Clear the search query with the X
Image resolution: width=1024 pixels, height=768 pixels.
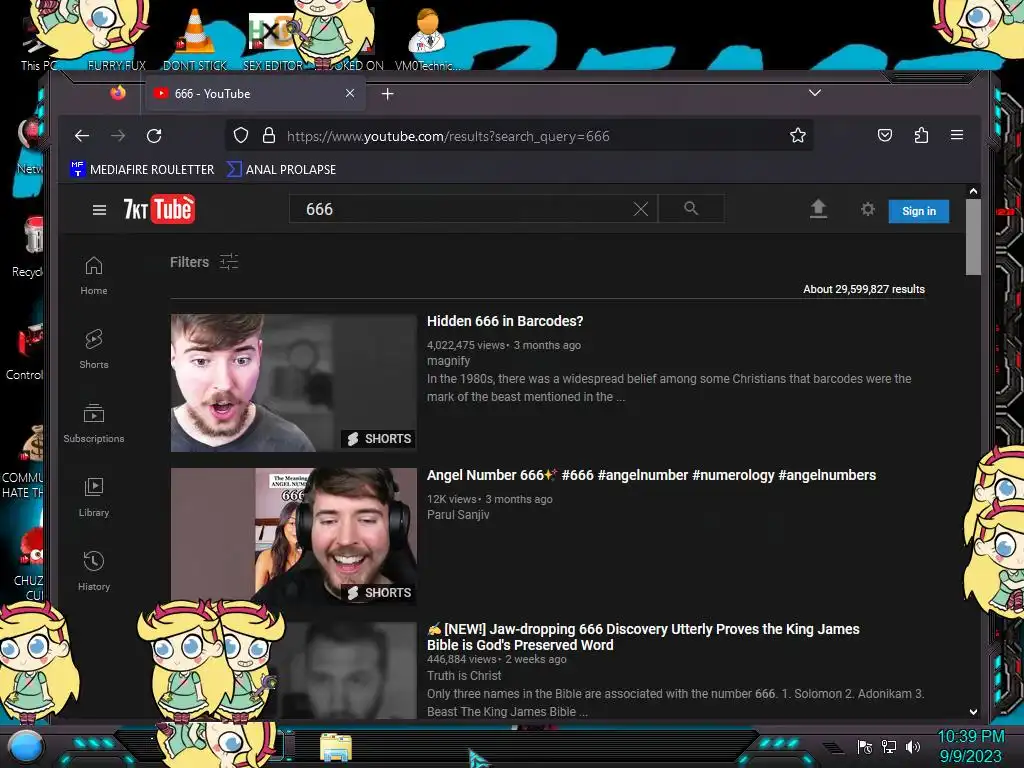641,209
